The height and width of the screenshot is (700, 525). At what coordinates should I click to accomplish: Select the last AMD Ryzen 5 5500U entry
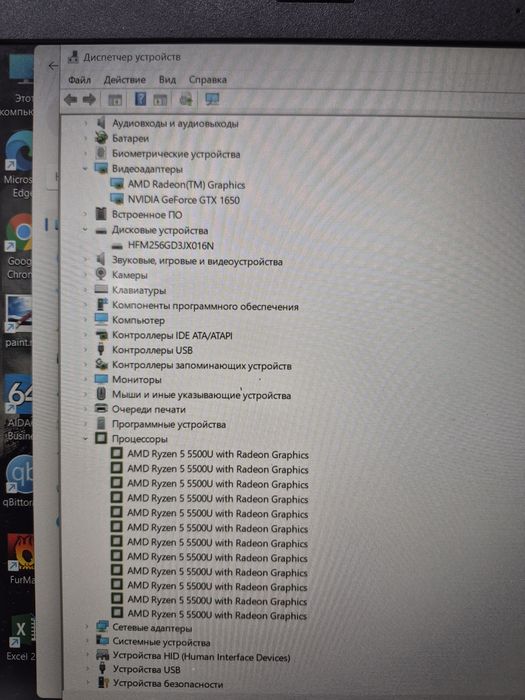point(217,615)
